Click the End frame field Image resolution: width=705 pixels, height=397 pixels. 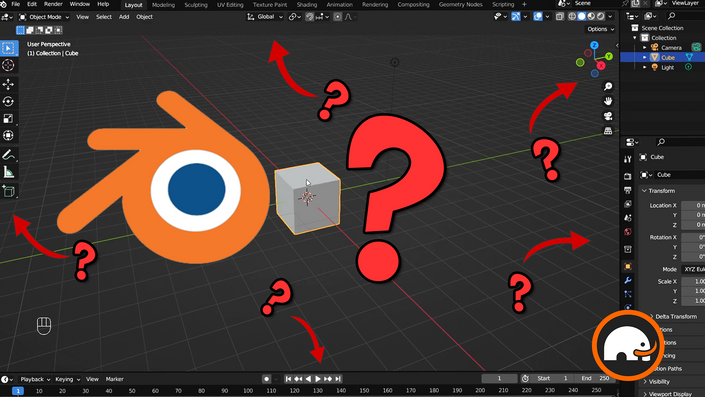point(595,379)
